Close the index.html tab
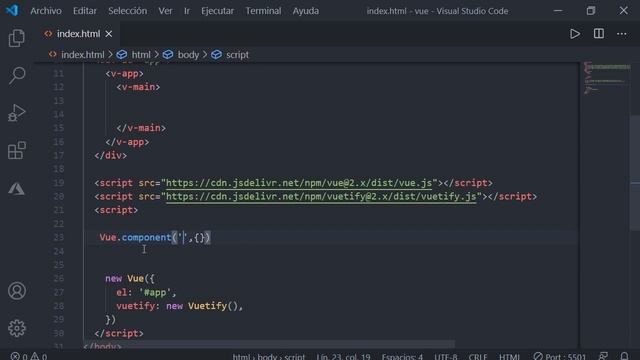 click(x=109, y=34)
